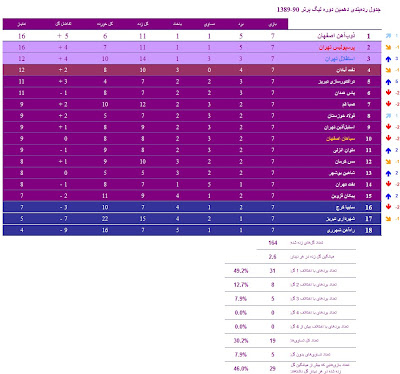Click the yellow team name in rank 10
This screenshot has height=374, width=400.
[341, 139]
